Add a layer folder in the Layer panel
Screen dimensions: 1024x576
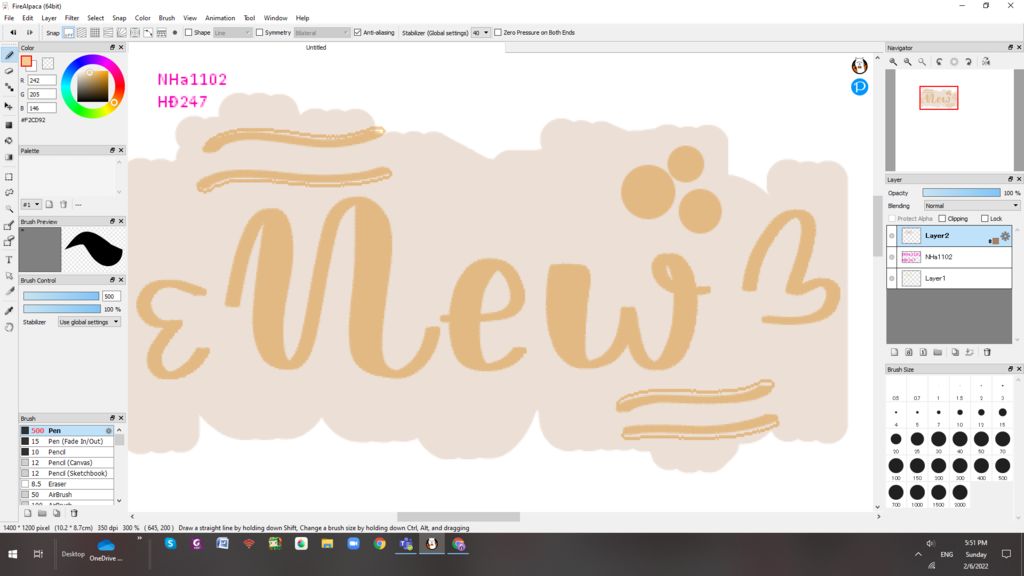(x=938, y=352)
